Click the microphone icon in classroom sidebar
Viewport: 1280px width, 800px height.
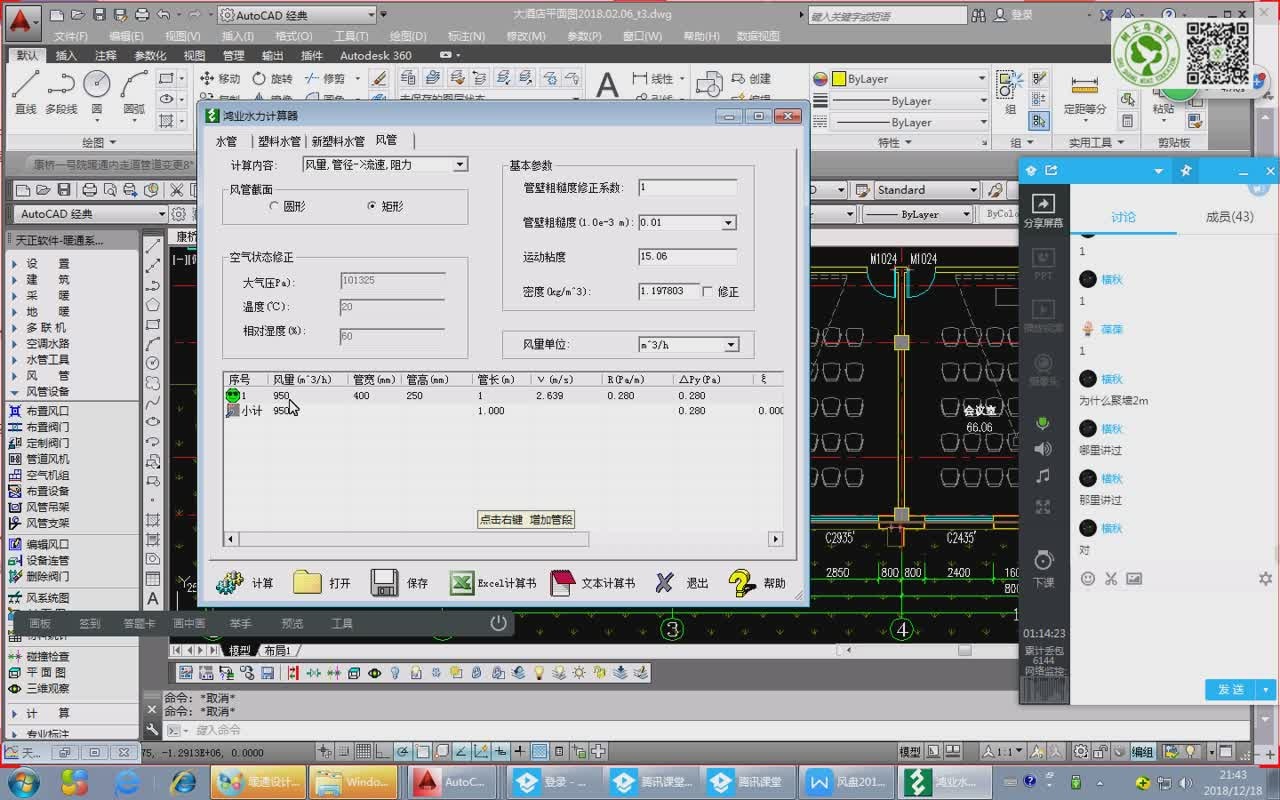[x=1043, y=423]
